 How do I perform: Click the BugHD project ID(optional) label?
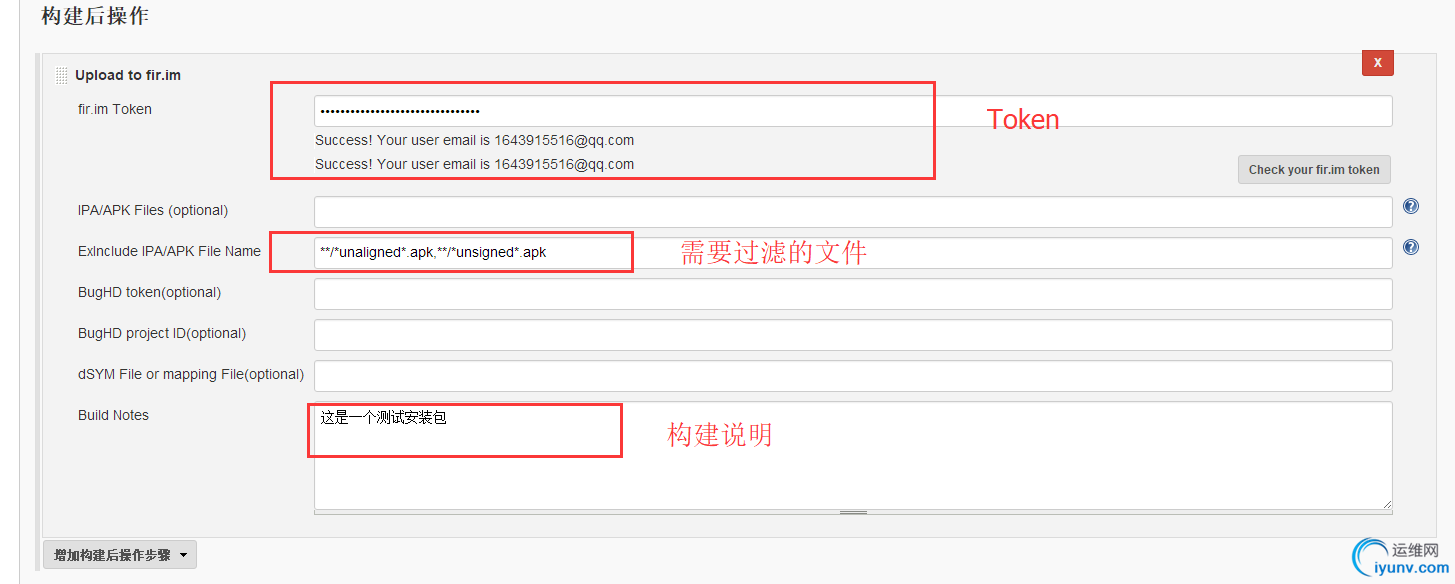162,333
